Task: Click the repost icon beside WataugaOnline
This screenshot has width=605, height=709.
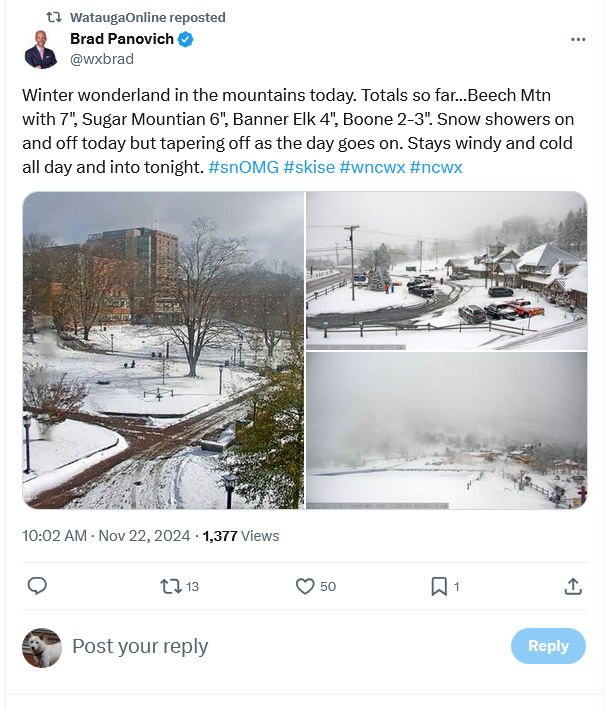Action: click(54, 17)
